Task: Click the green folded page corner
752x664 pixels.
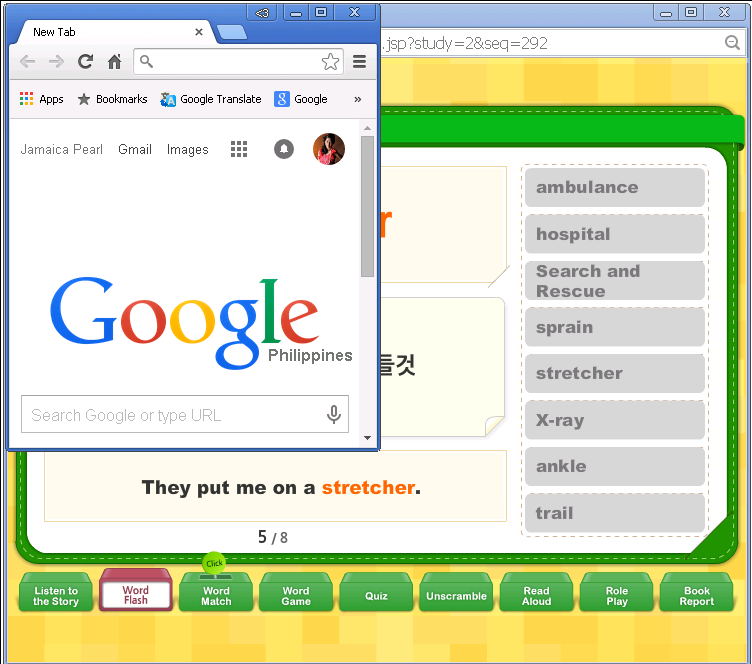Action: coord(711,536)
